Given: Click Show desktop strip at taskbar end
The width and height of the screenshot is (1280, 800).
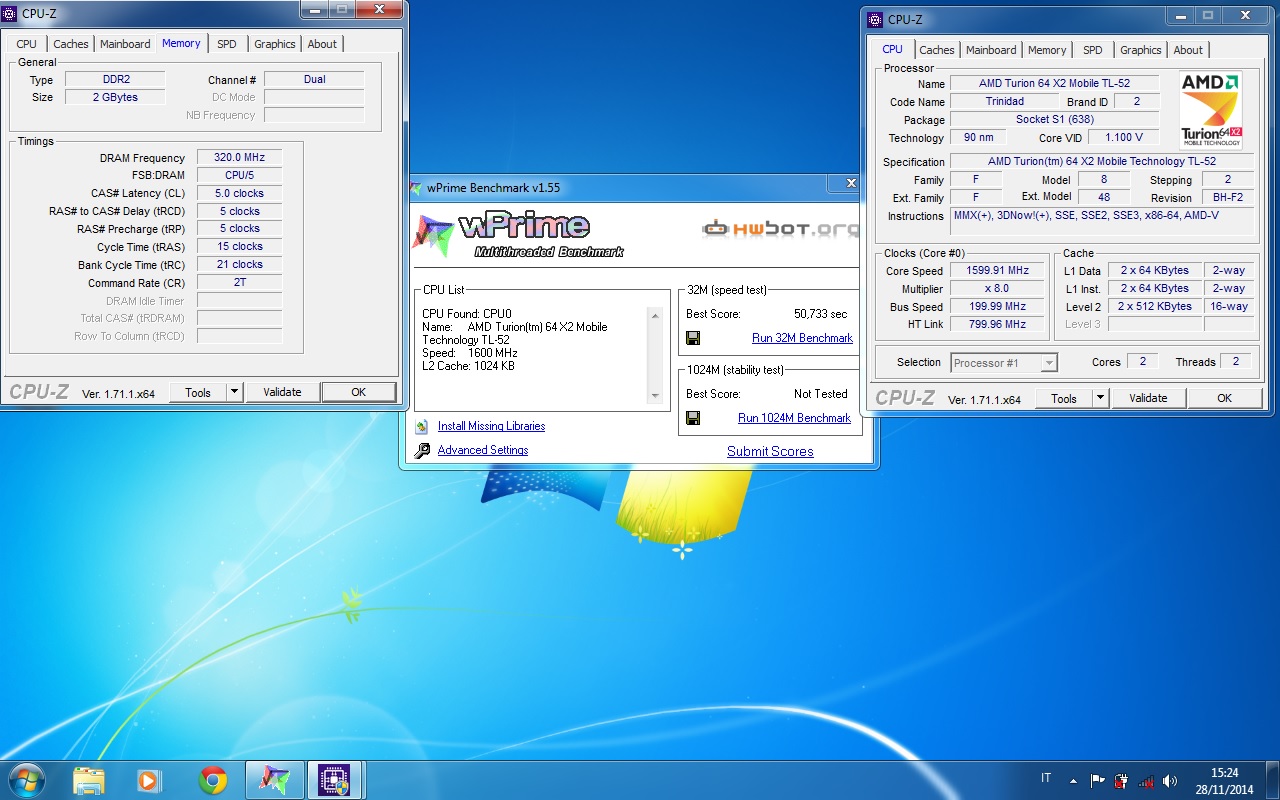Looking at the screenshot, I should 1273,780.
